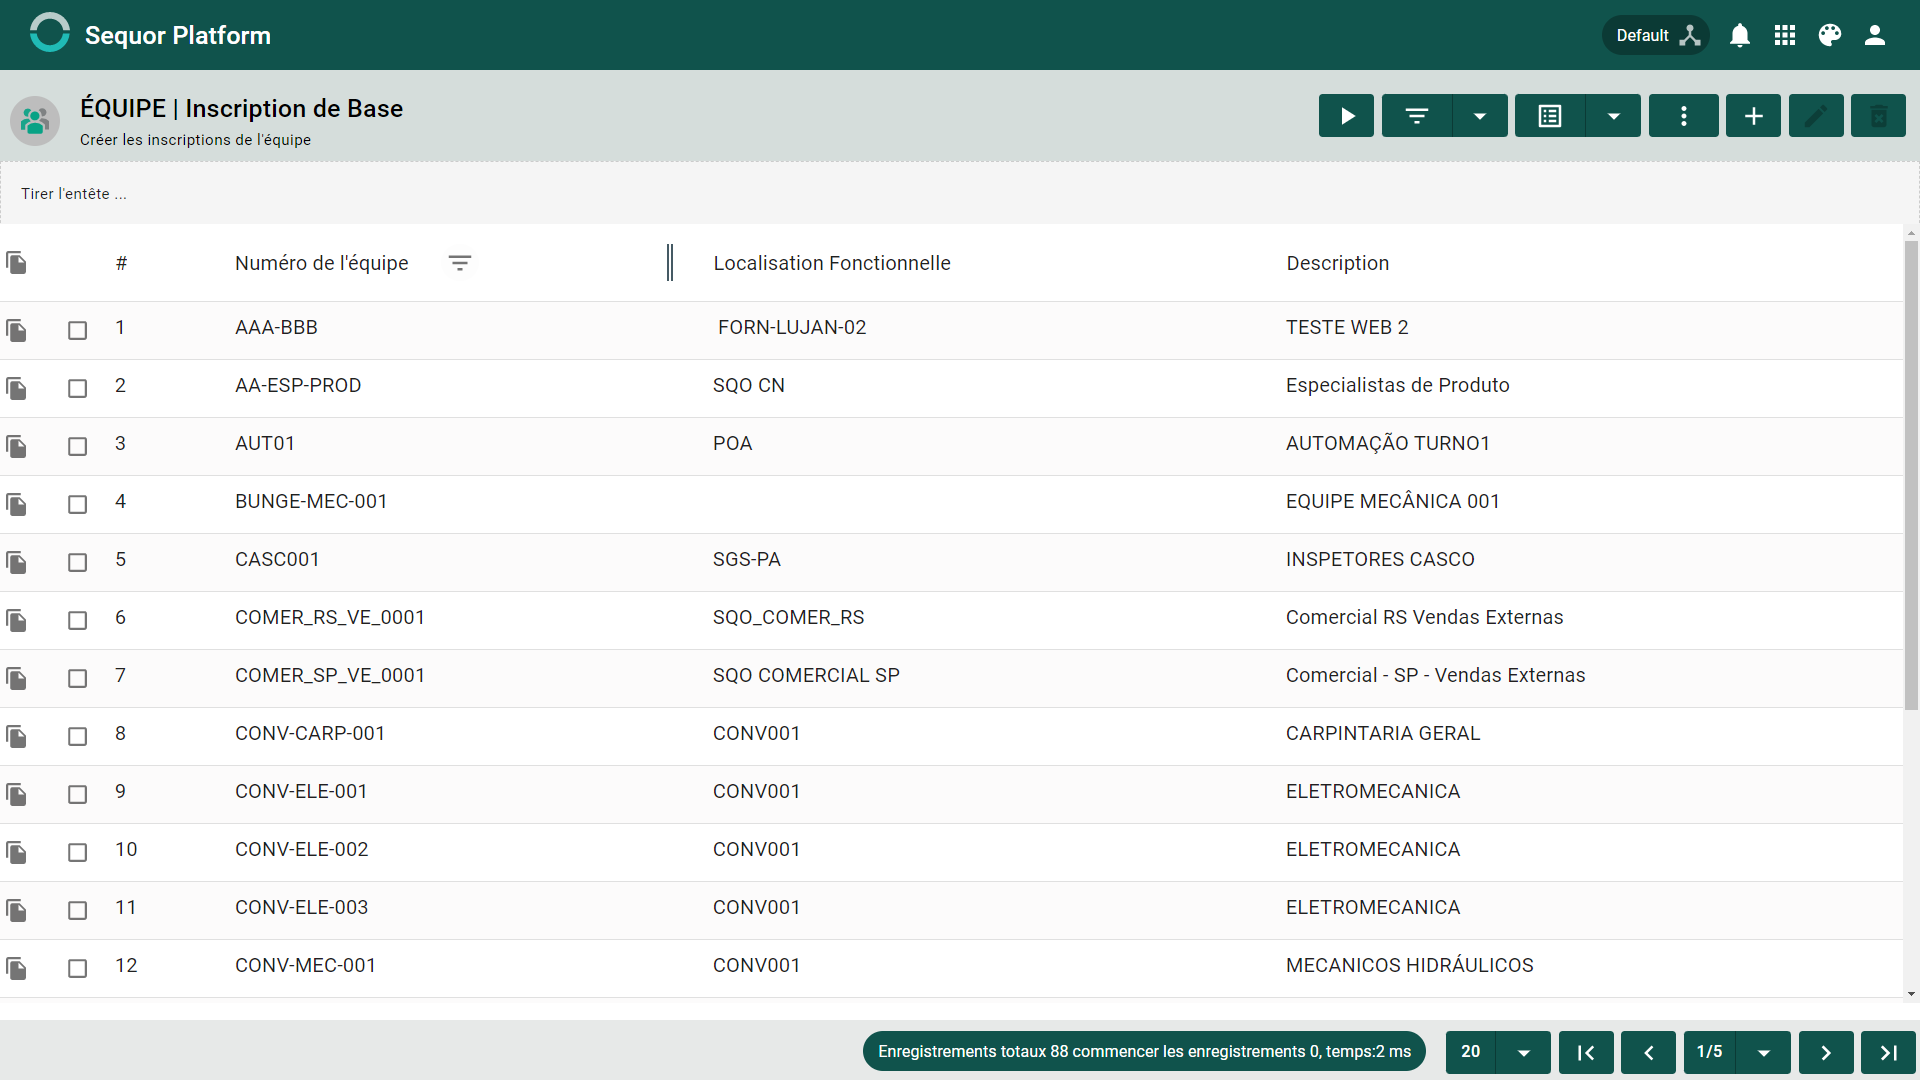Sort by the # column header
1920x1080 pixels.
click(121, 263)
